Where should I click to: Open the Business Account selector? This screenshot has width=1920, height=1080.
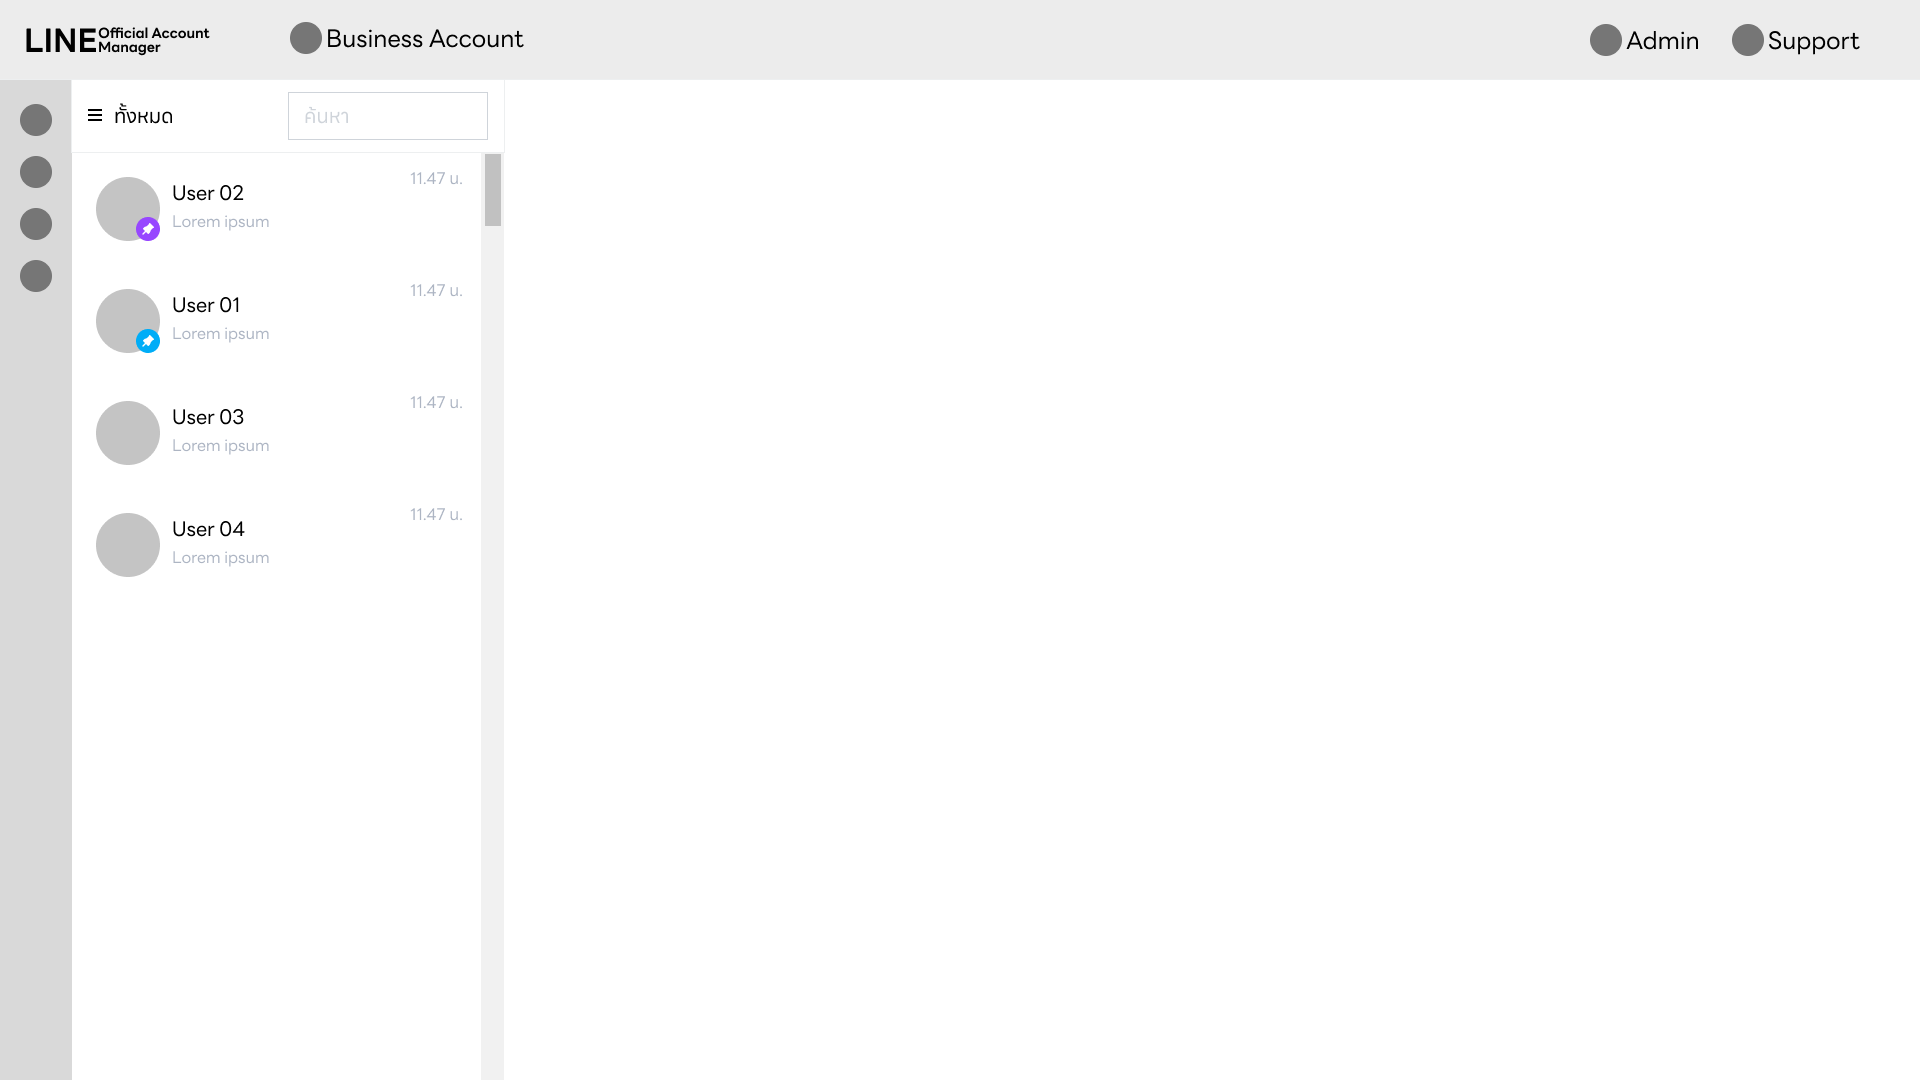424,39
